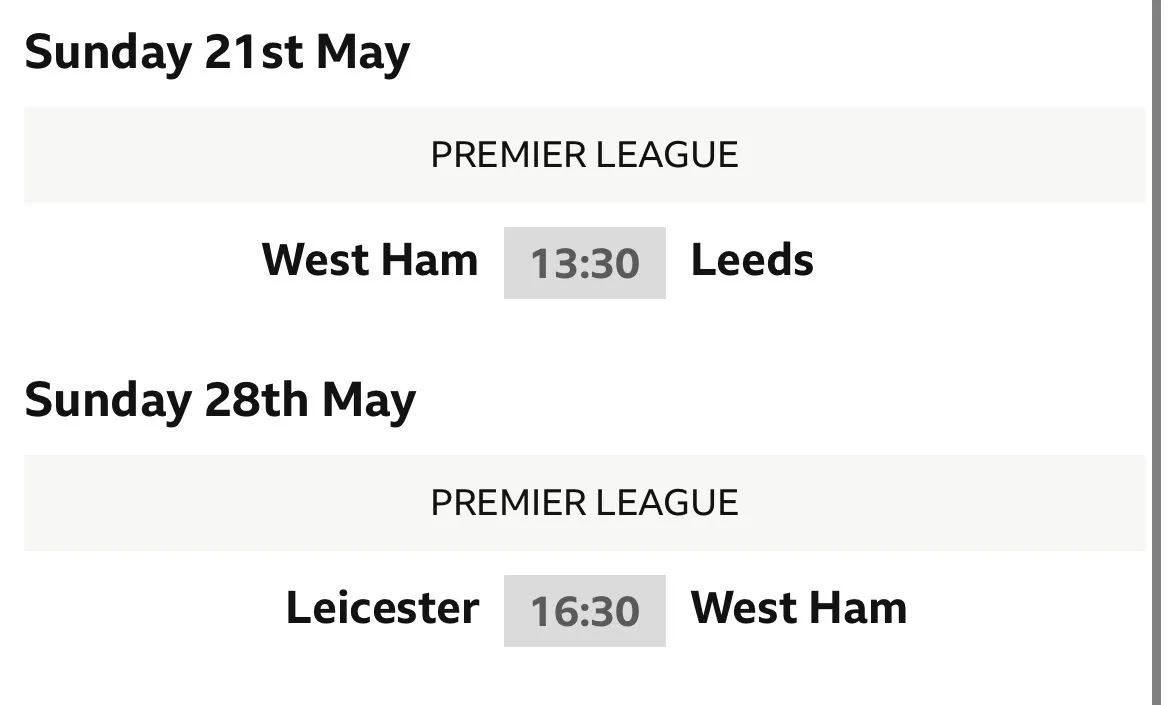The width and height of the screenshot is (1170, 705).
Task: Select the Premier League header above Leicester fixture
Action: pyautogui.click(x=584, y=502)
